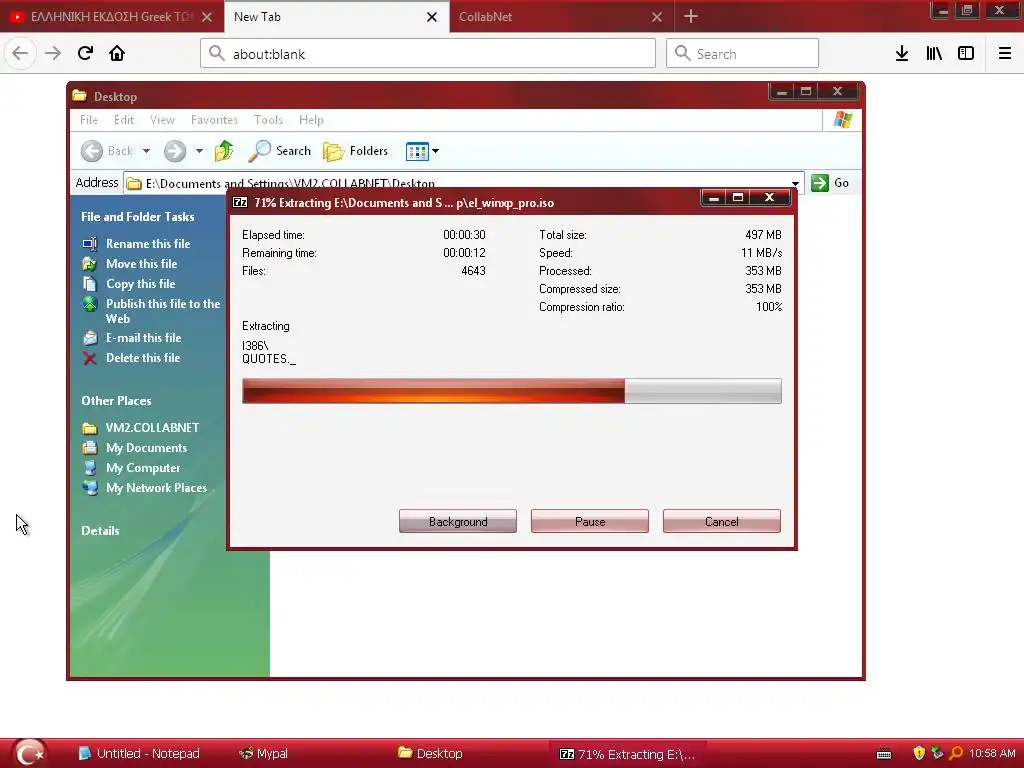Screen dimensions: 1024x768
Task: Click the extraction progress bar
Action: coord(512,391)
